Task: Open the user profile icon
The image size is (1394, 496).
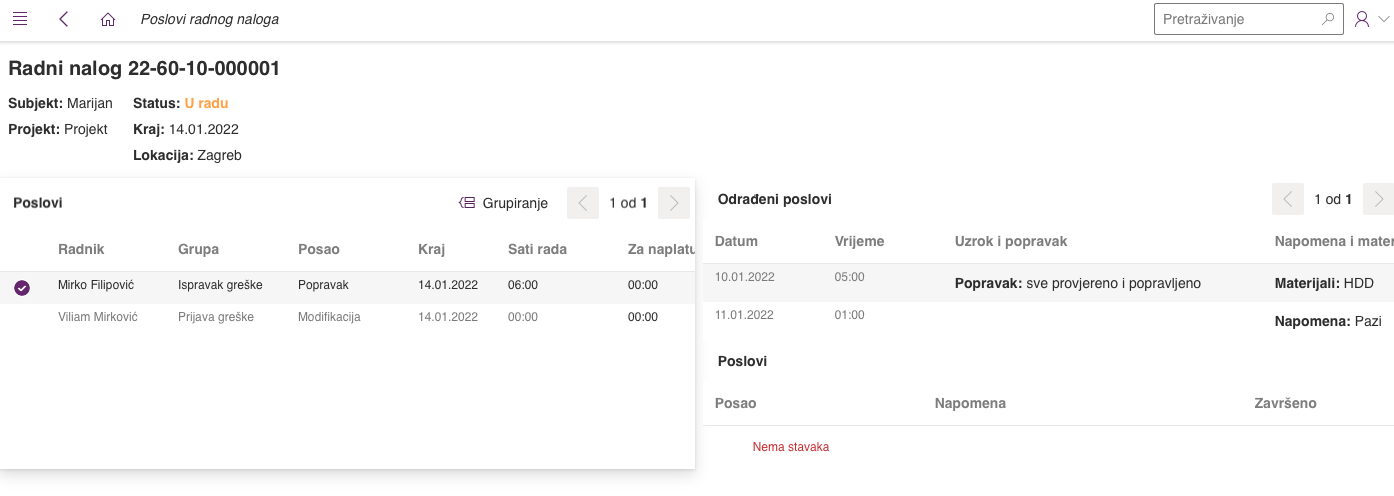Action: 1362,19
